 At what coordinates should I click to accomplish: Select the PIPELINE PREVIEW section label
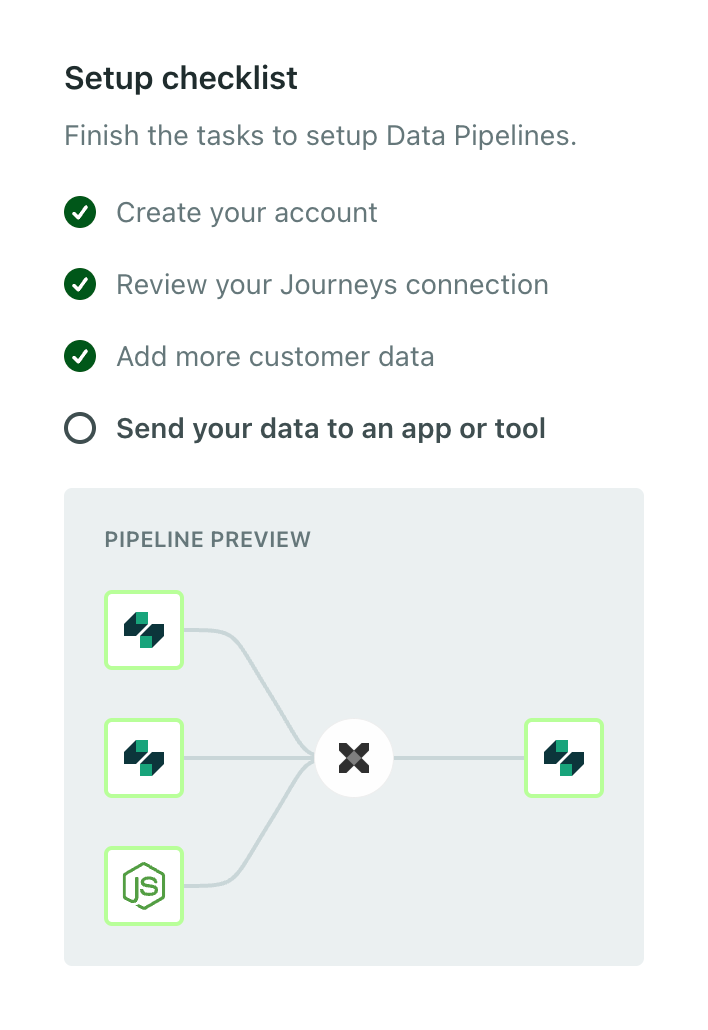207,539
